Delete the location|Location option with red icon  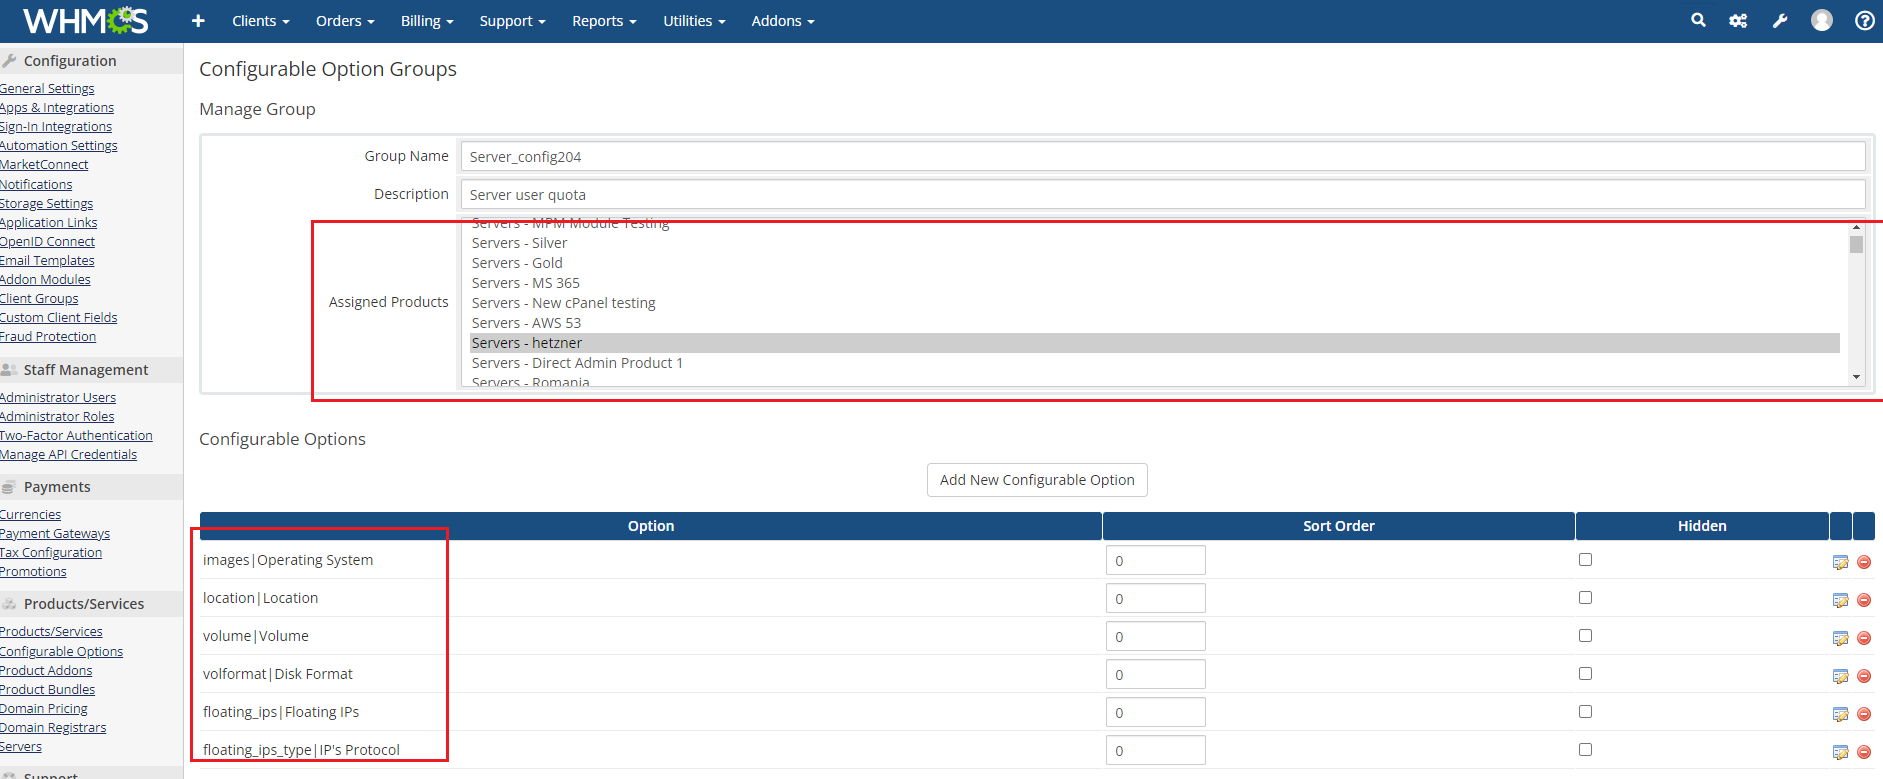click(1864, 600)
